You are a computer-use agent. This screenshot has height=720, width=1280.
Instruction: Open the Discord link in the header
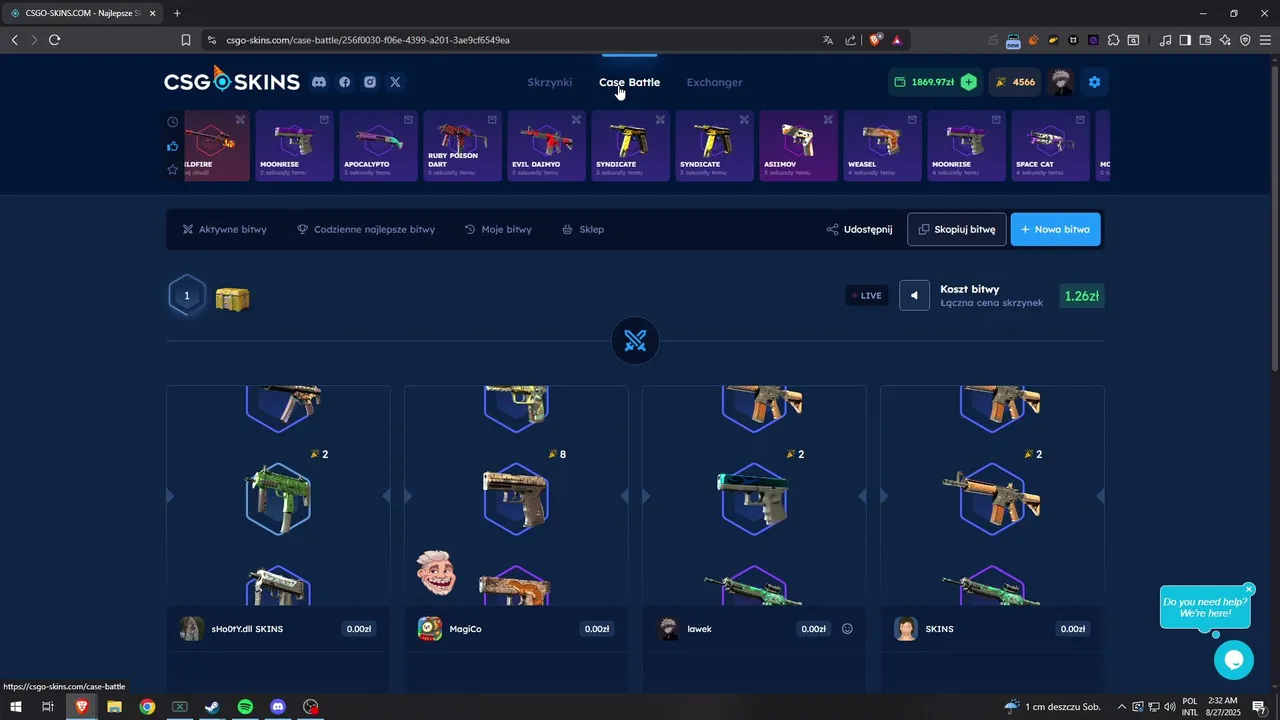click(319, 82)
